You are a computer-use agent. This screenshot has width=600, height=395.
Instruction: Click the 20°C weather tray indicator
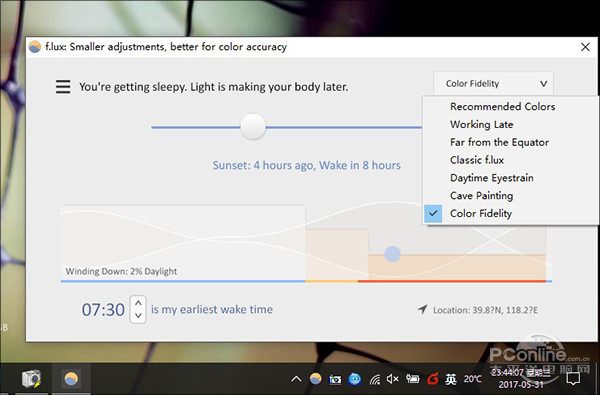click(473, 379)
